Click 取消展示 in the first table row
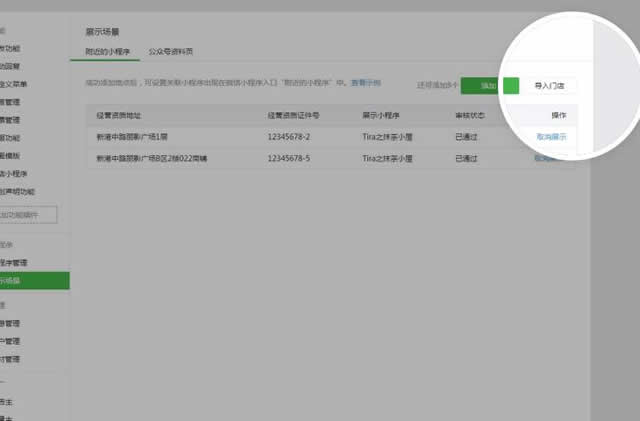Screen dimensions: 640x421 pyautogui.click(x=551, y=136)
